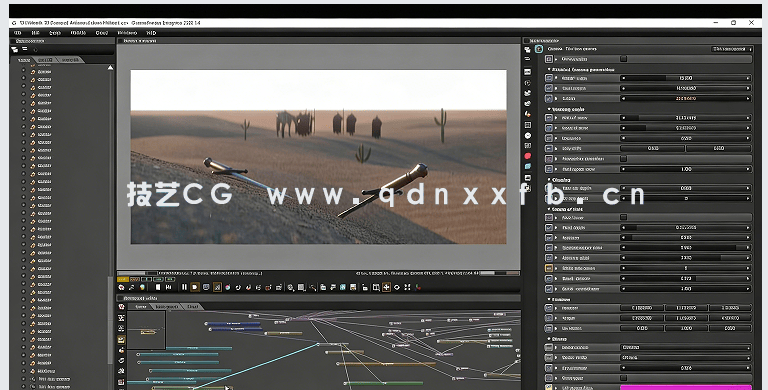The height and width of the screenshot is (390, 768).
Task: Toggle the Orthographic checkbox
Action: click(624, 59)
